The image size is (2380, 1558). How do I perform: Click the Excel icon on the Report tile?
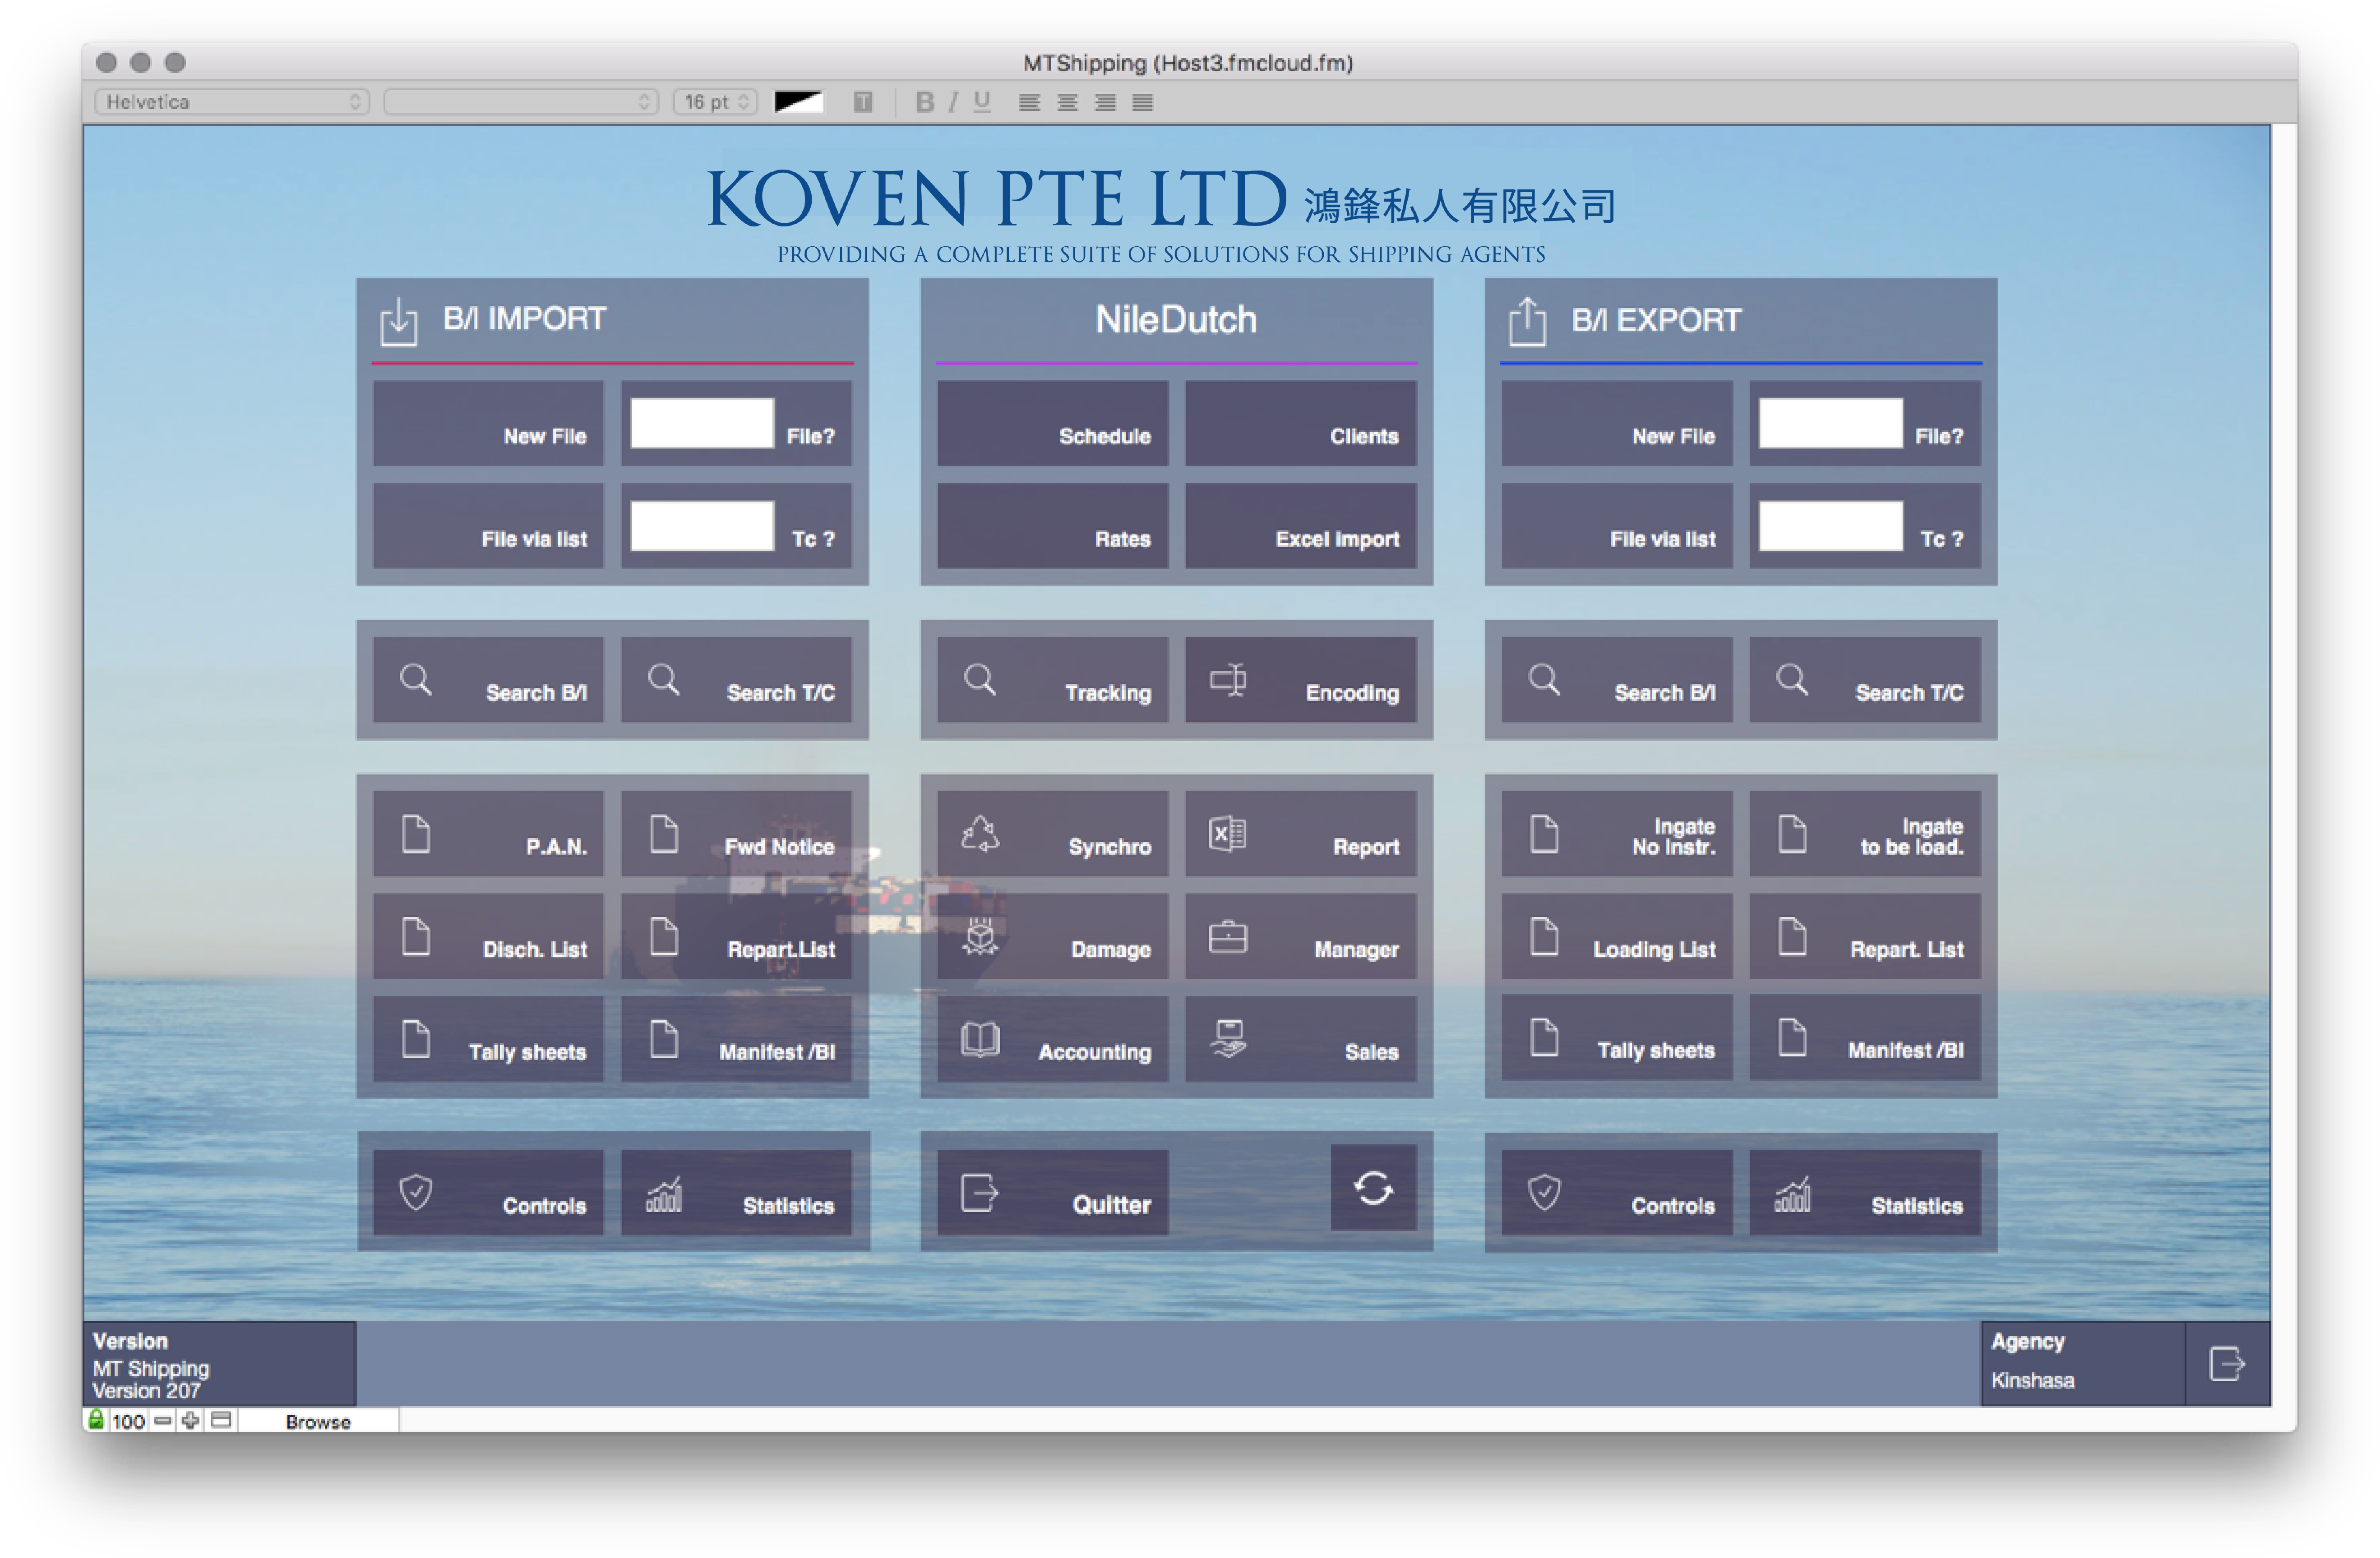(1227, 833)
